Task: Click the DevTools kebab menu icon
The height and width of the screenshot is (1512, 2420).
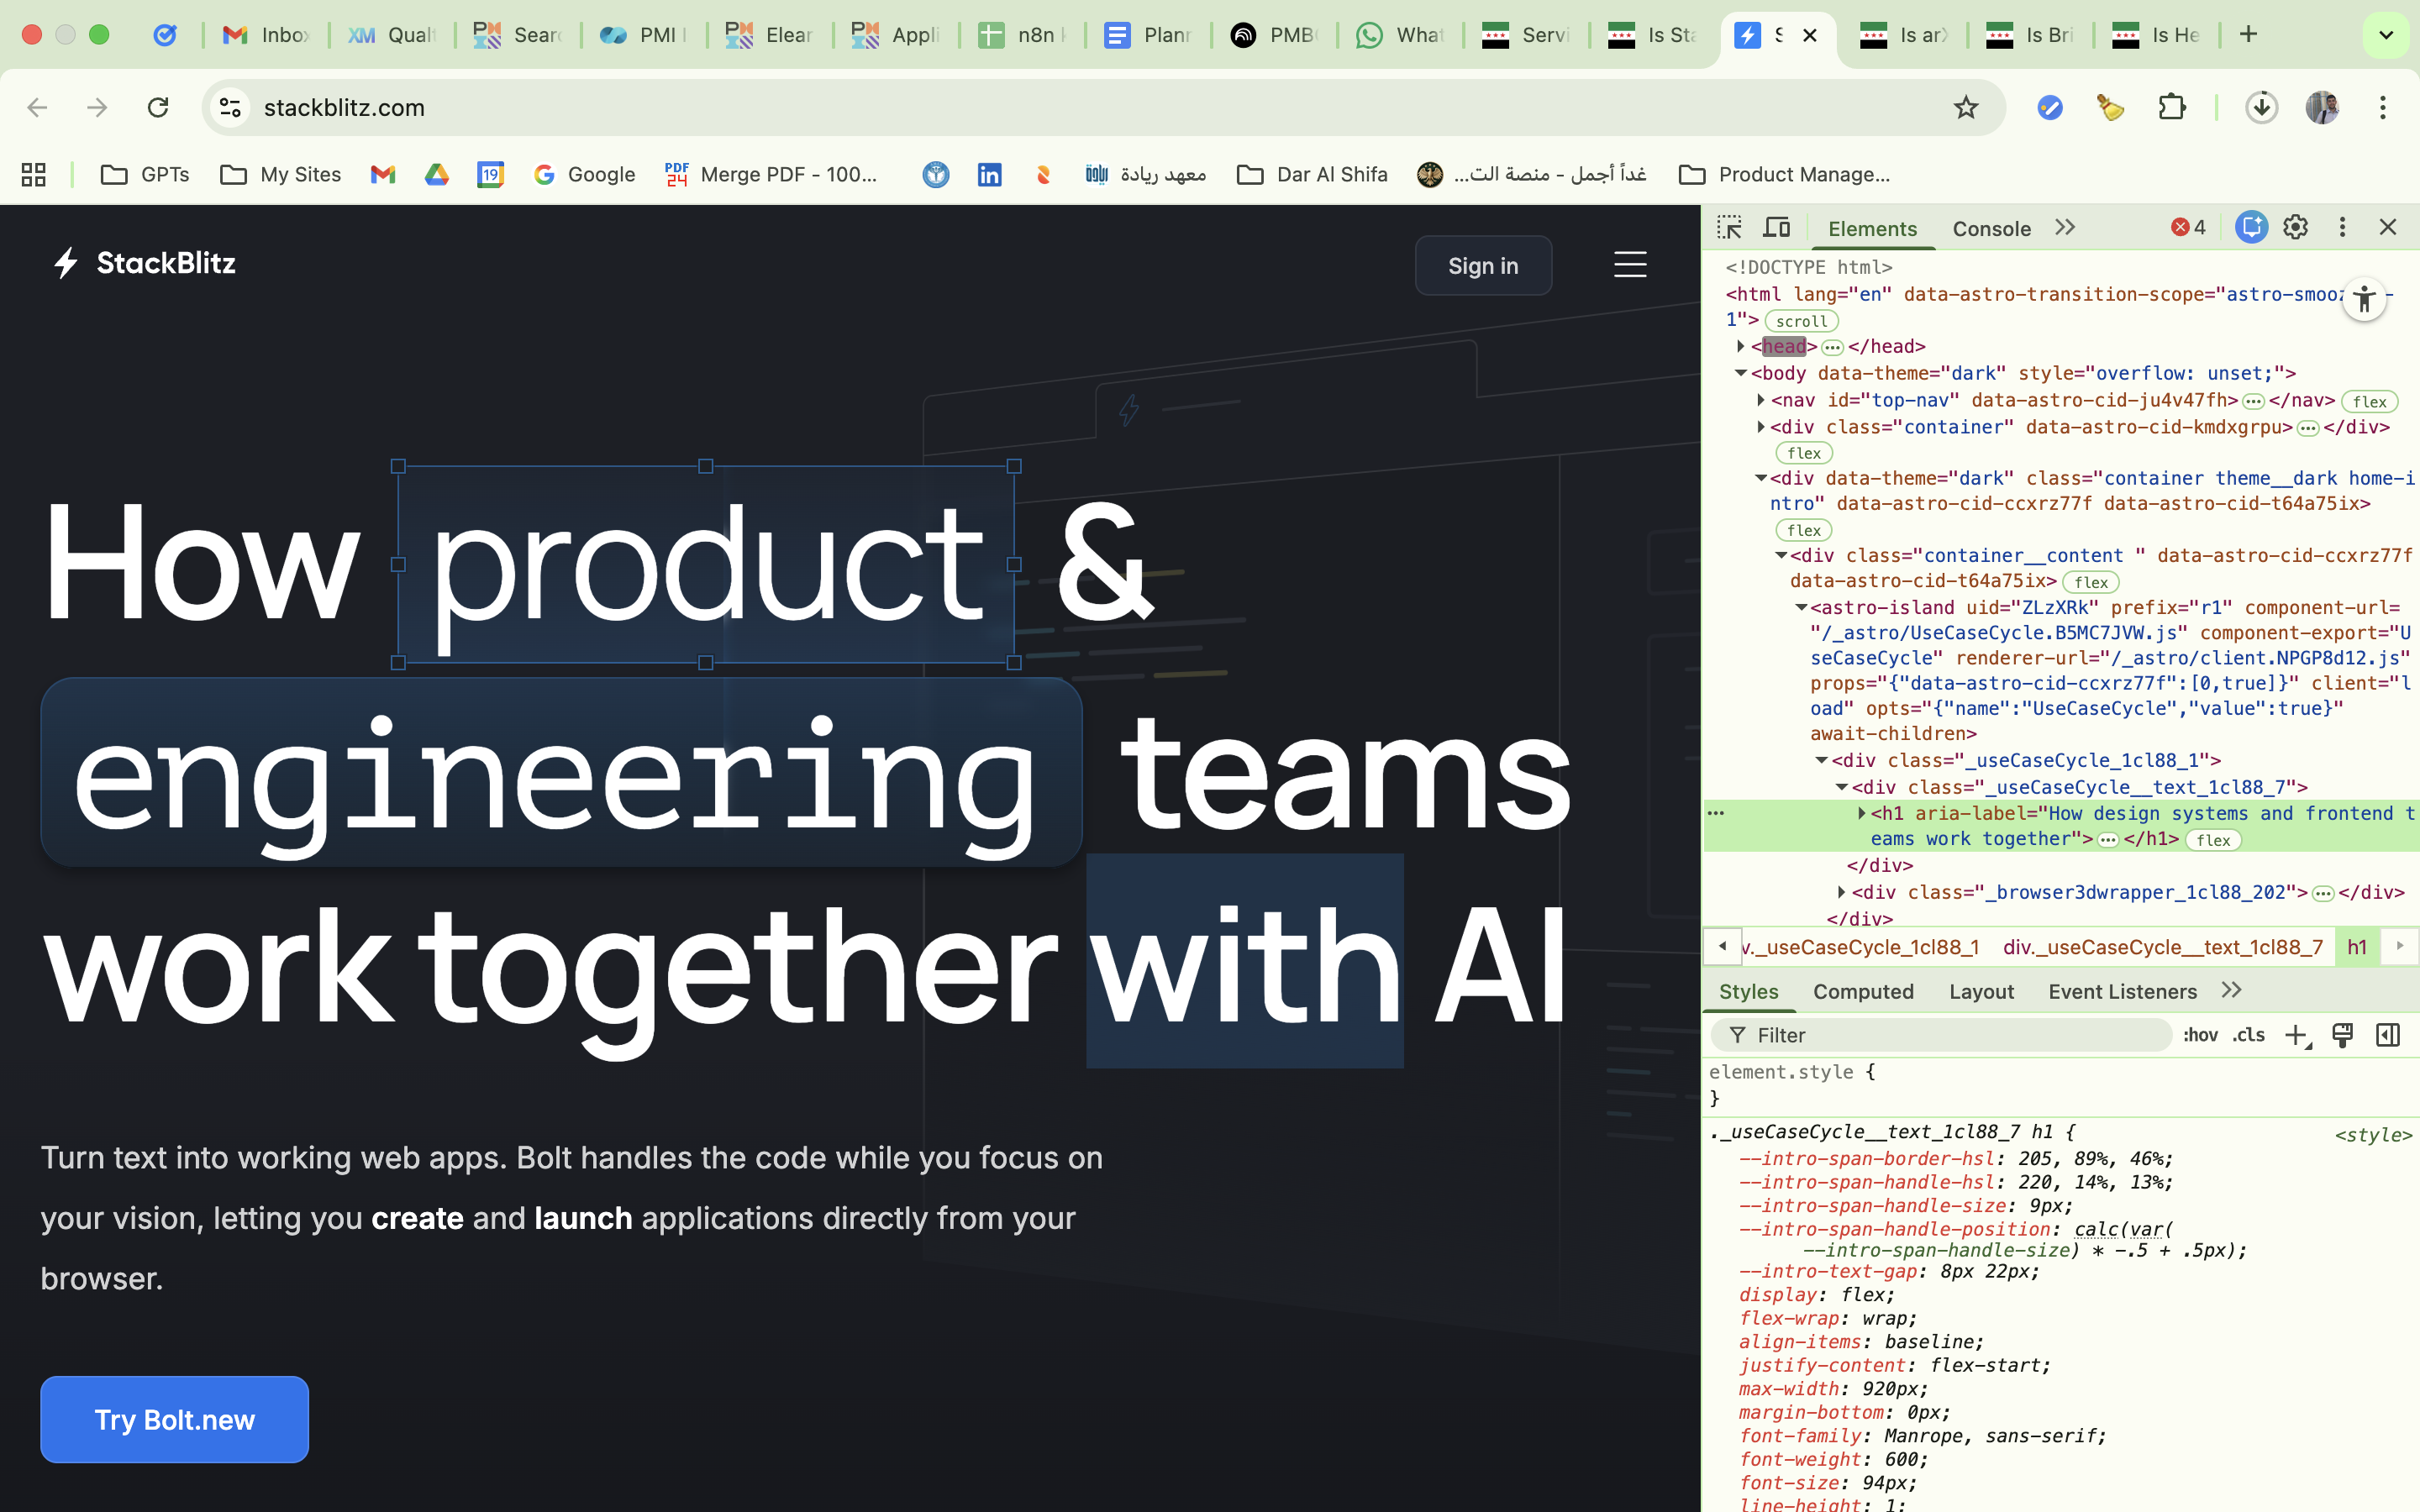Action: pos(2342,228)
